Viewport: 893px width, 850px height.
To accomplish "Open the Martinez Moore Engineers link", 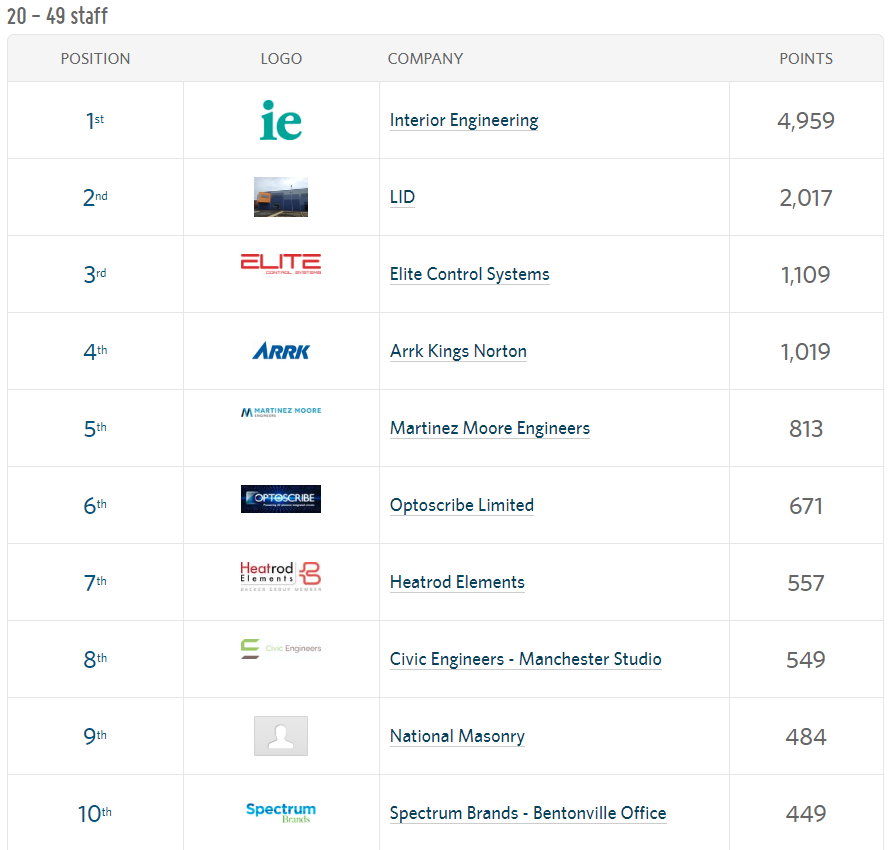I will tap(490, 428).
